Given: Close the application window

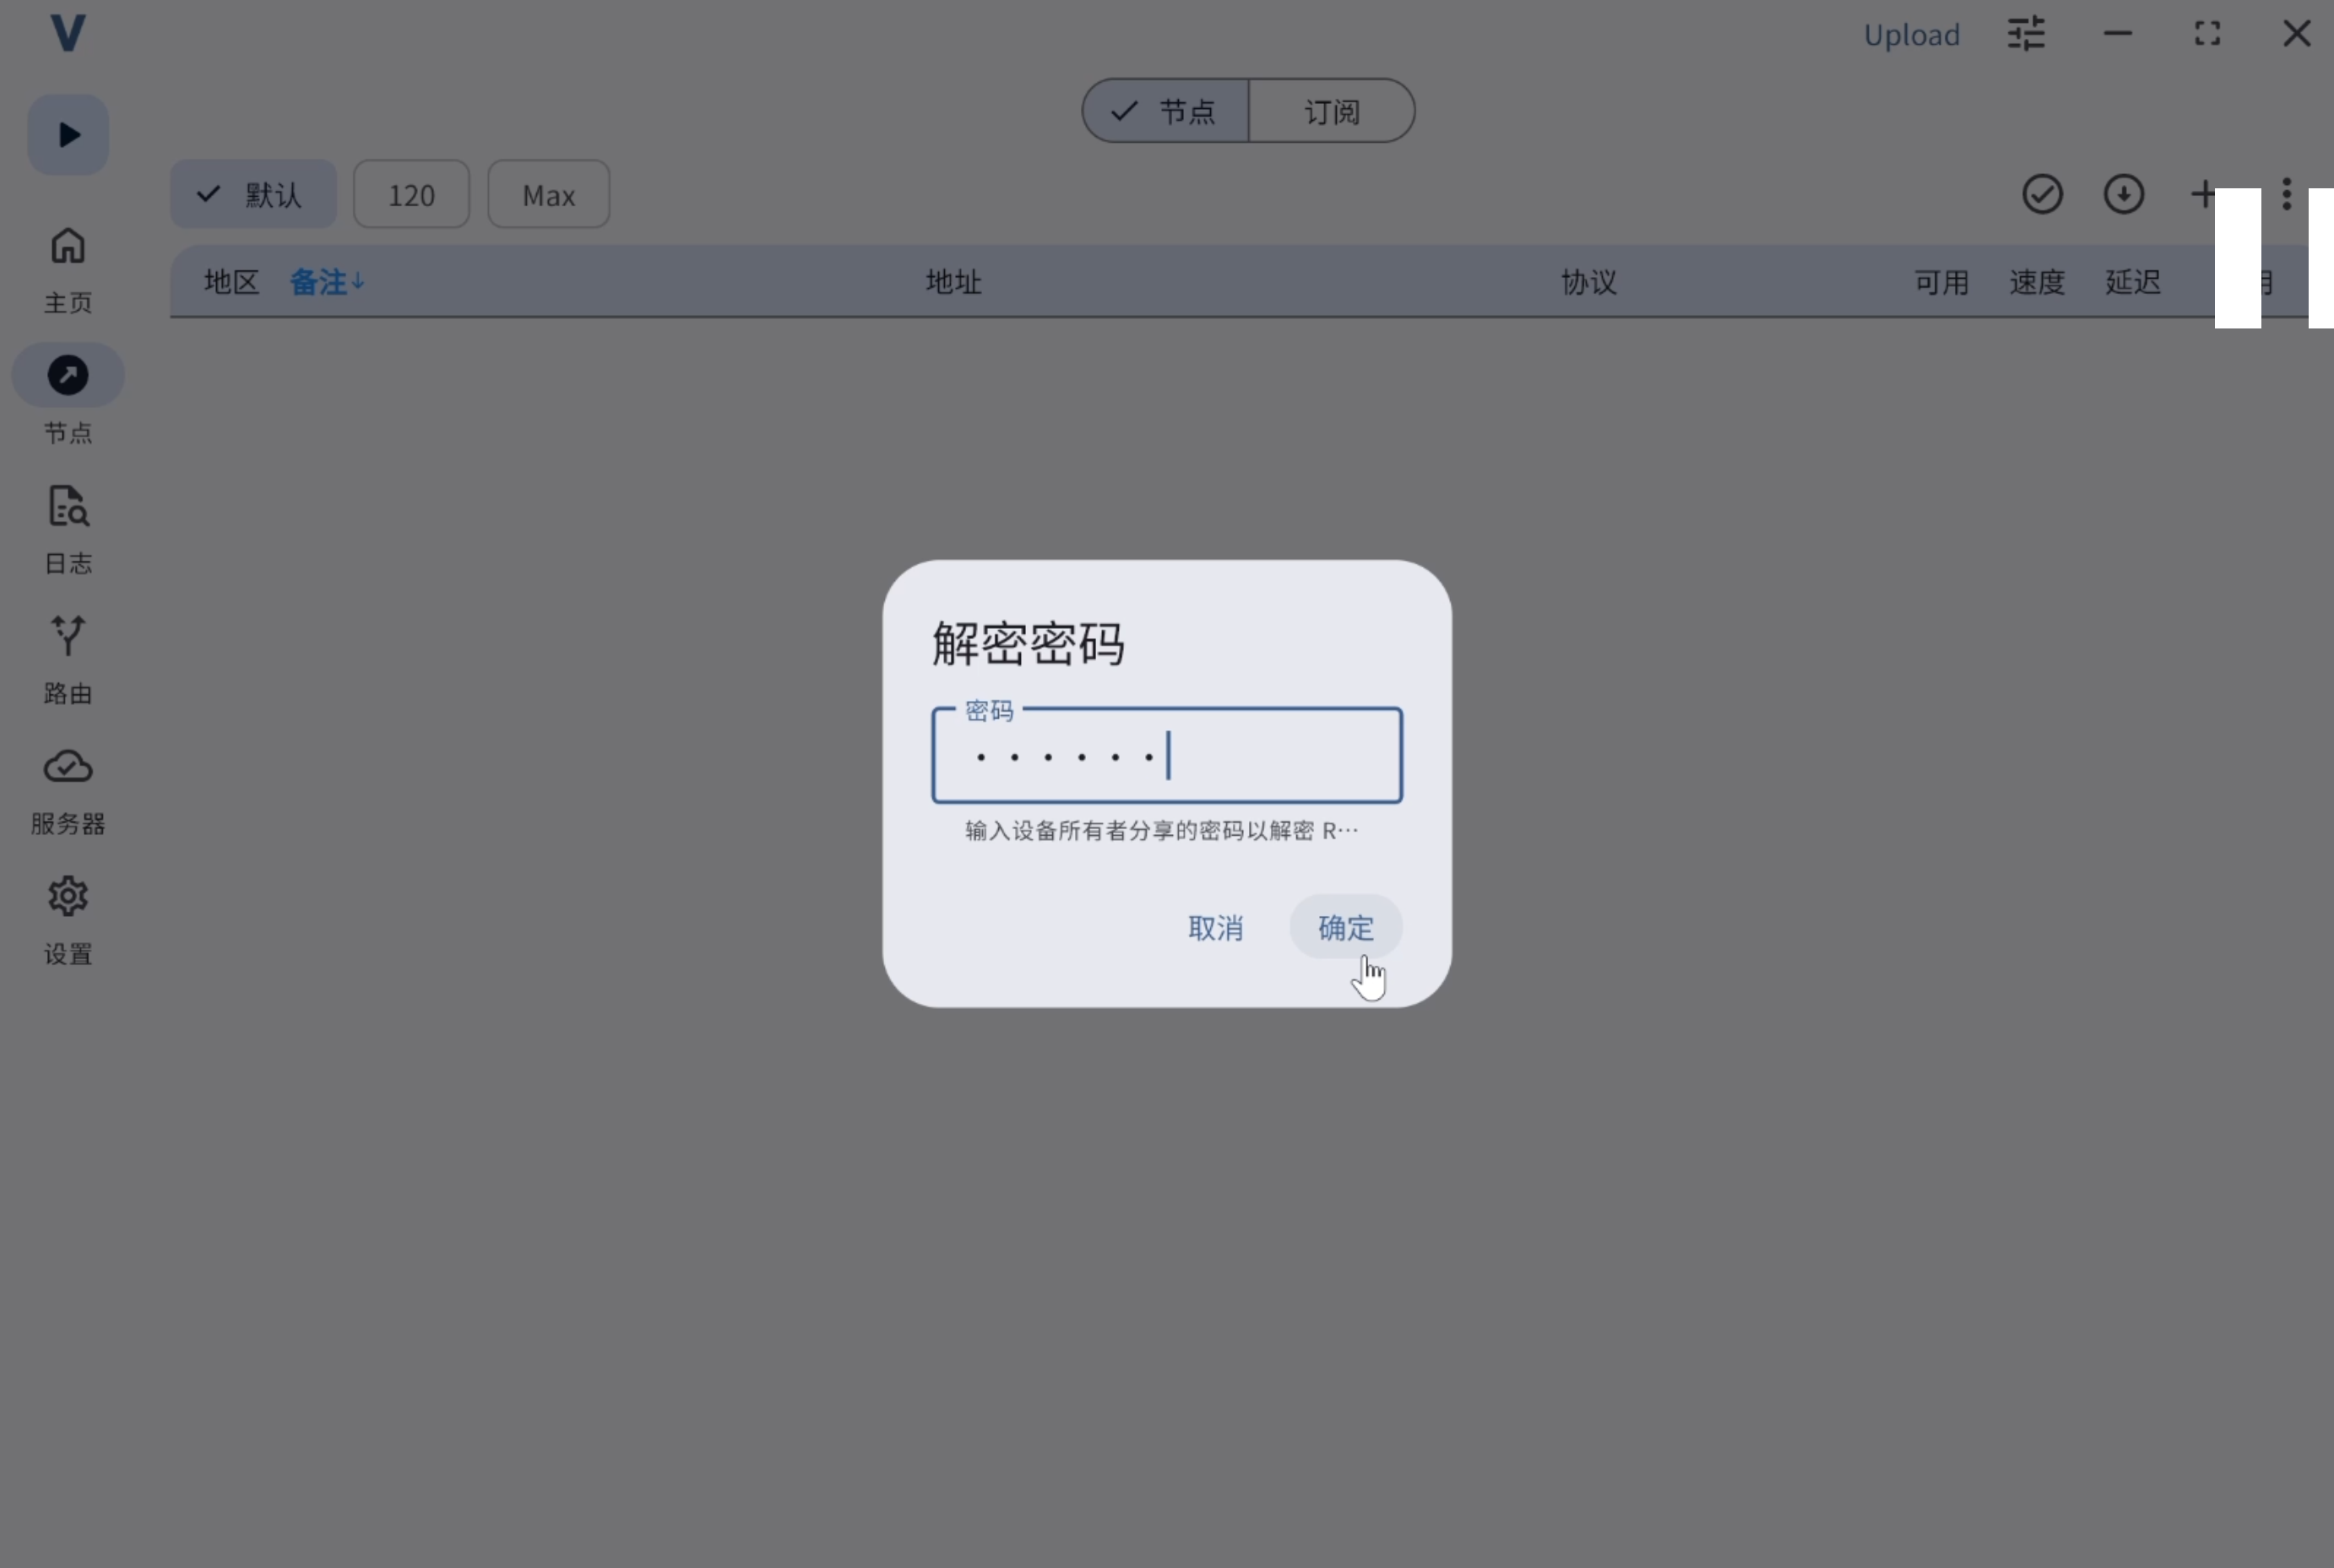Looking at the screenshot, I should click(2296, 34).
